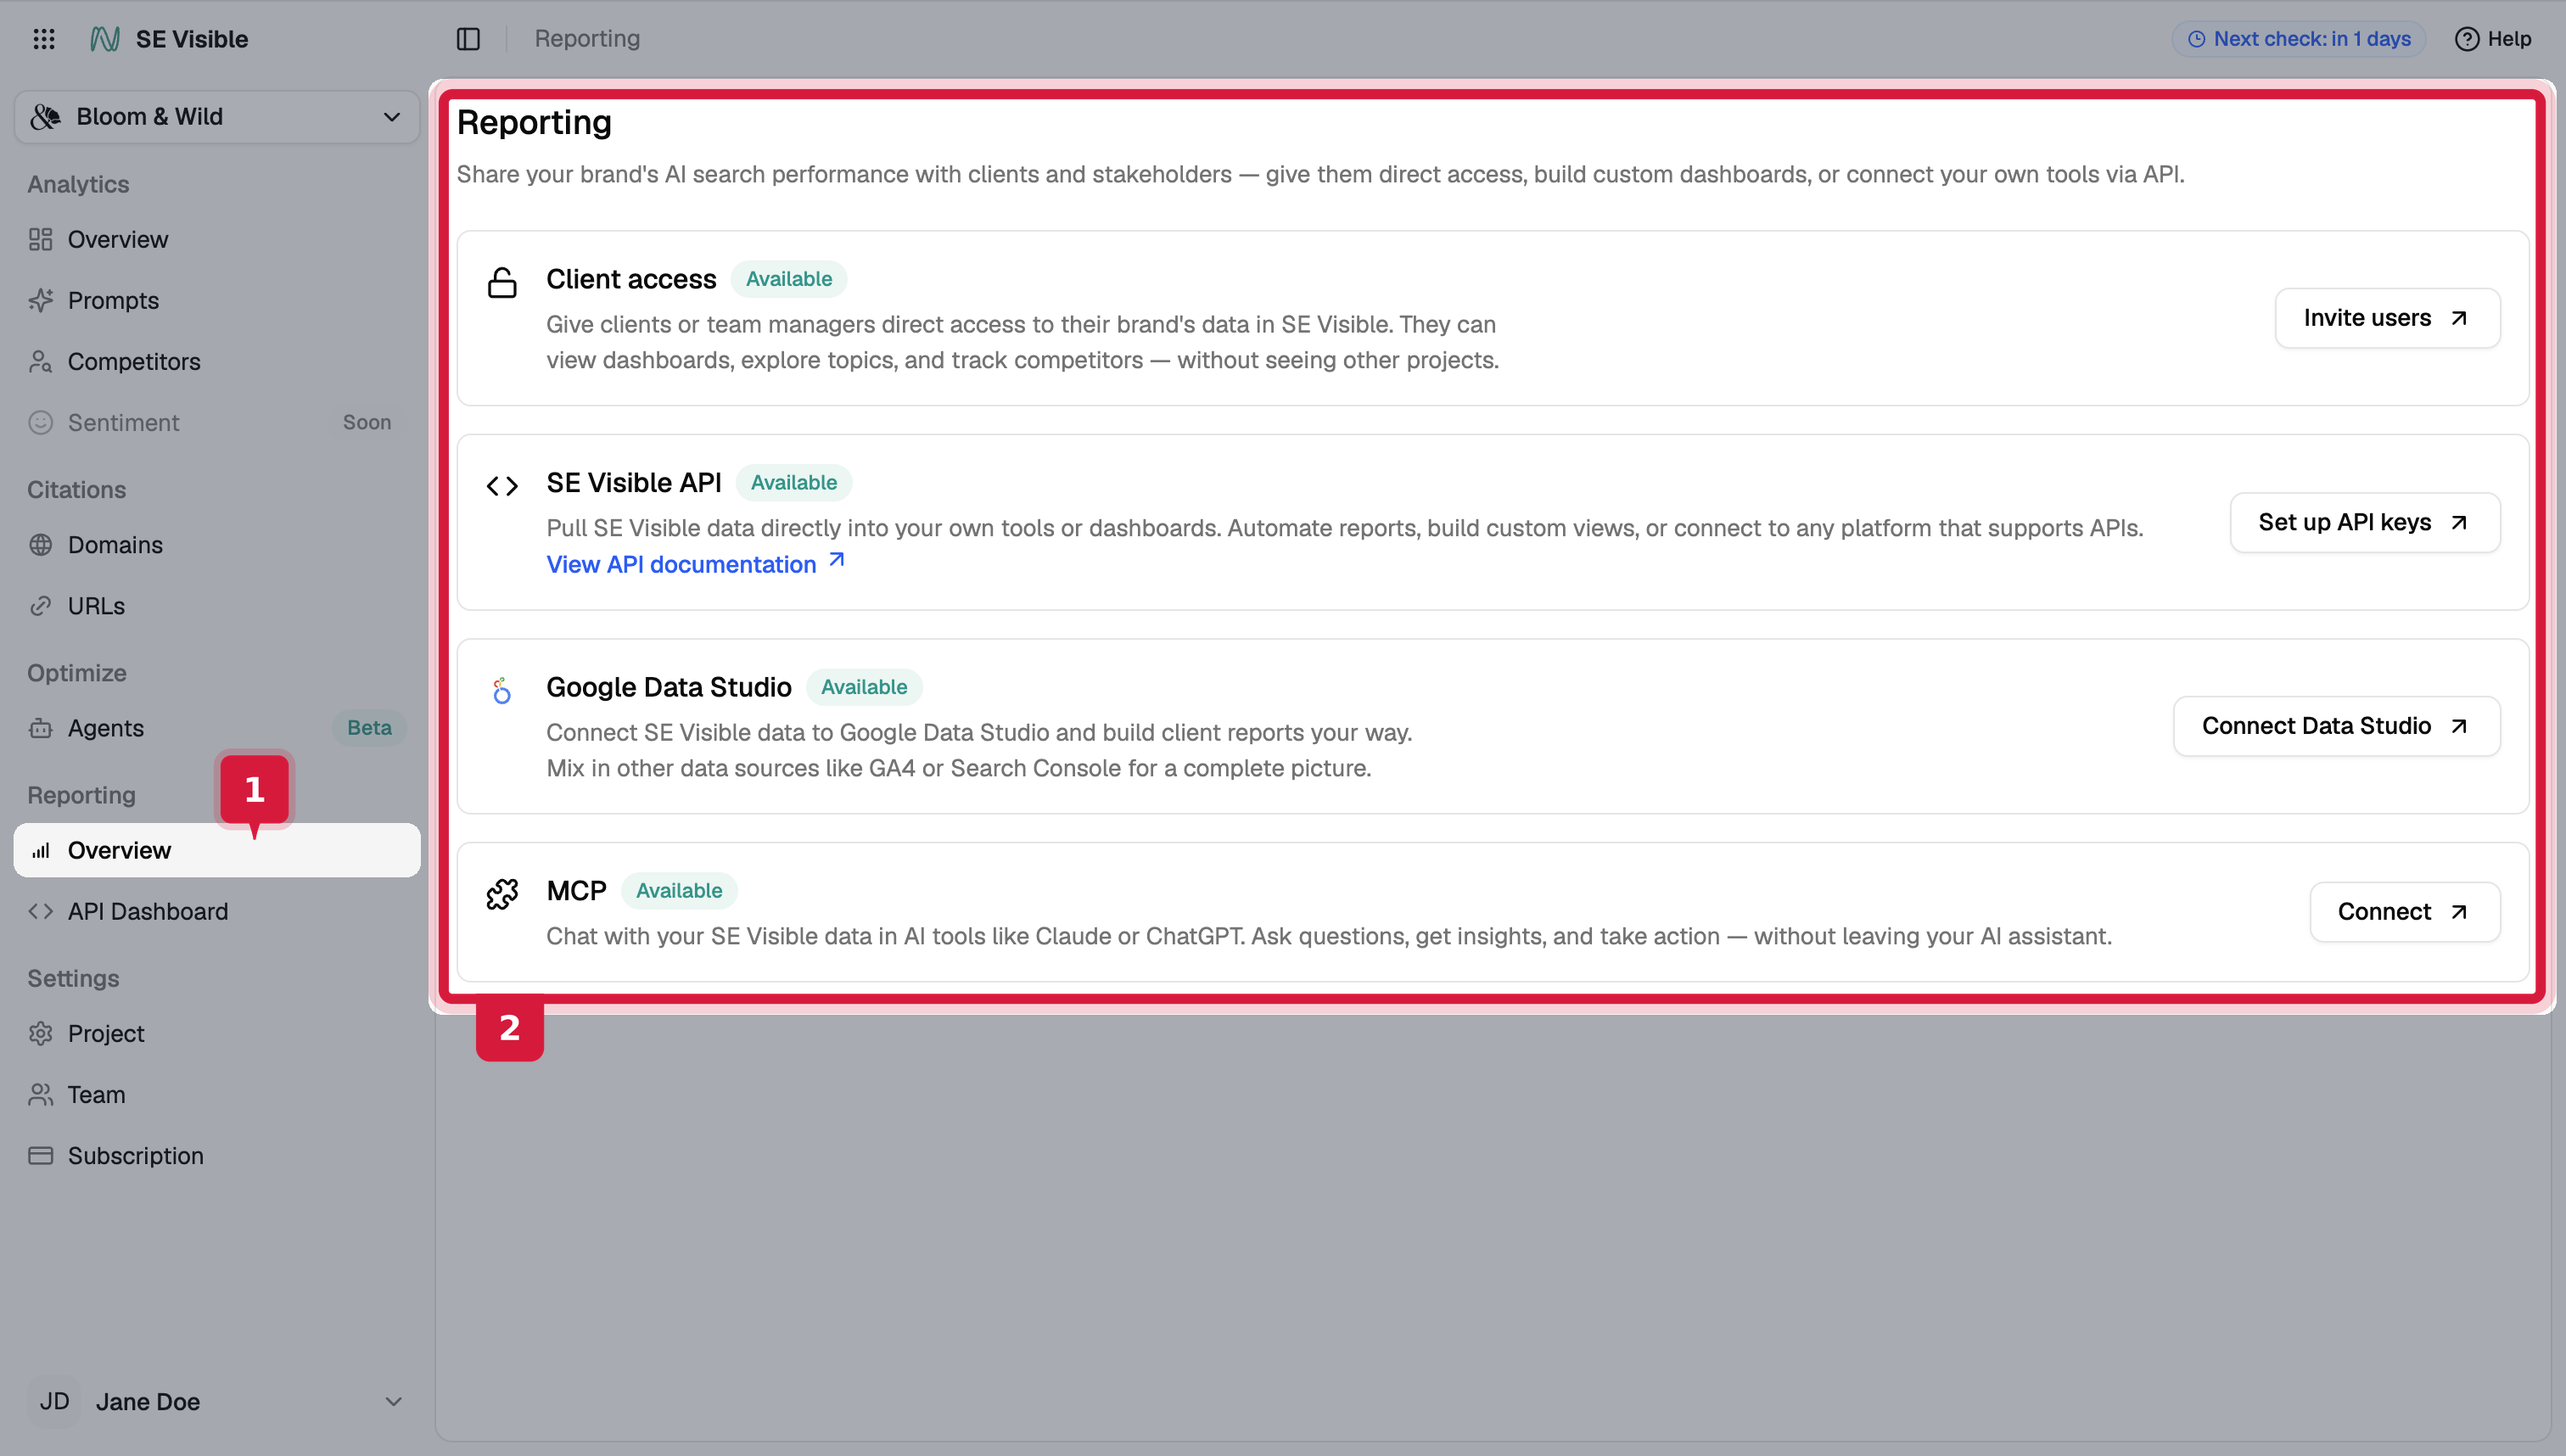Screen dimensions: 2566x1456
Task: Click the Project settings gear icon
Action: pos(41,1033)
